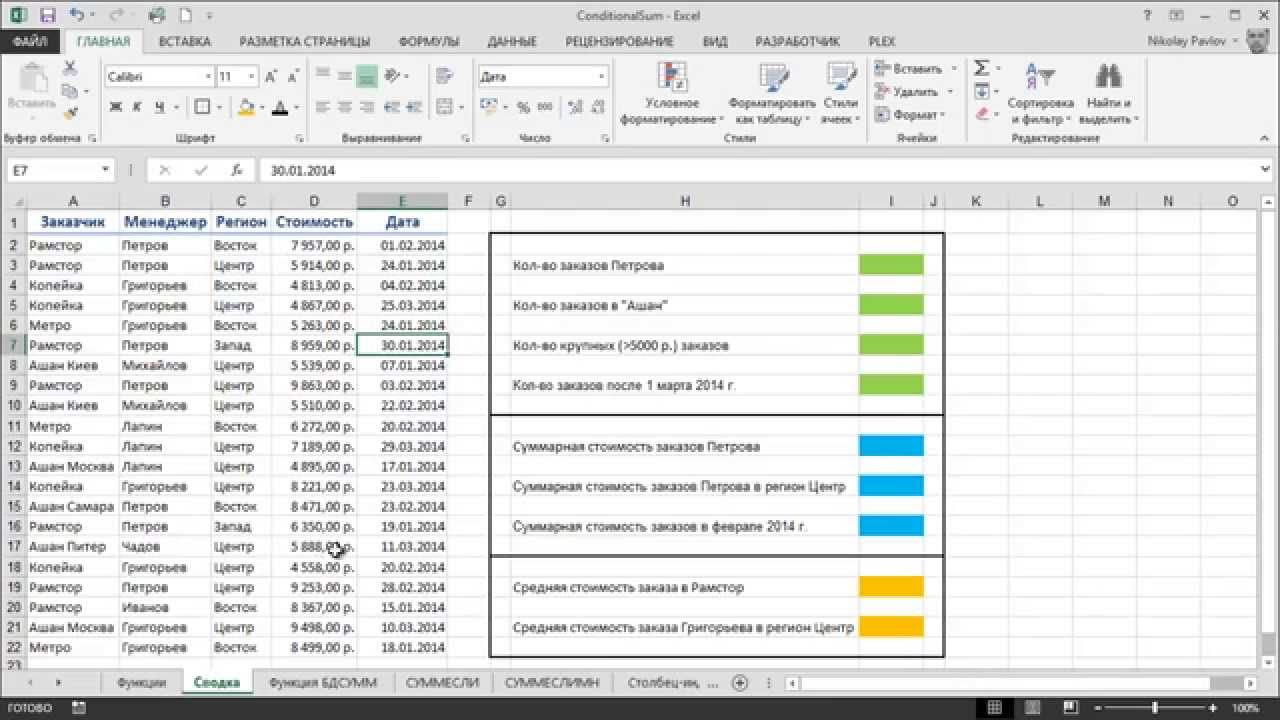Center text horizontally
This screenshot has width=1280, height=720.
coord(345,107)
